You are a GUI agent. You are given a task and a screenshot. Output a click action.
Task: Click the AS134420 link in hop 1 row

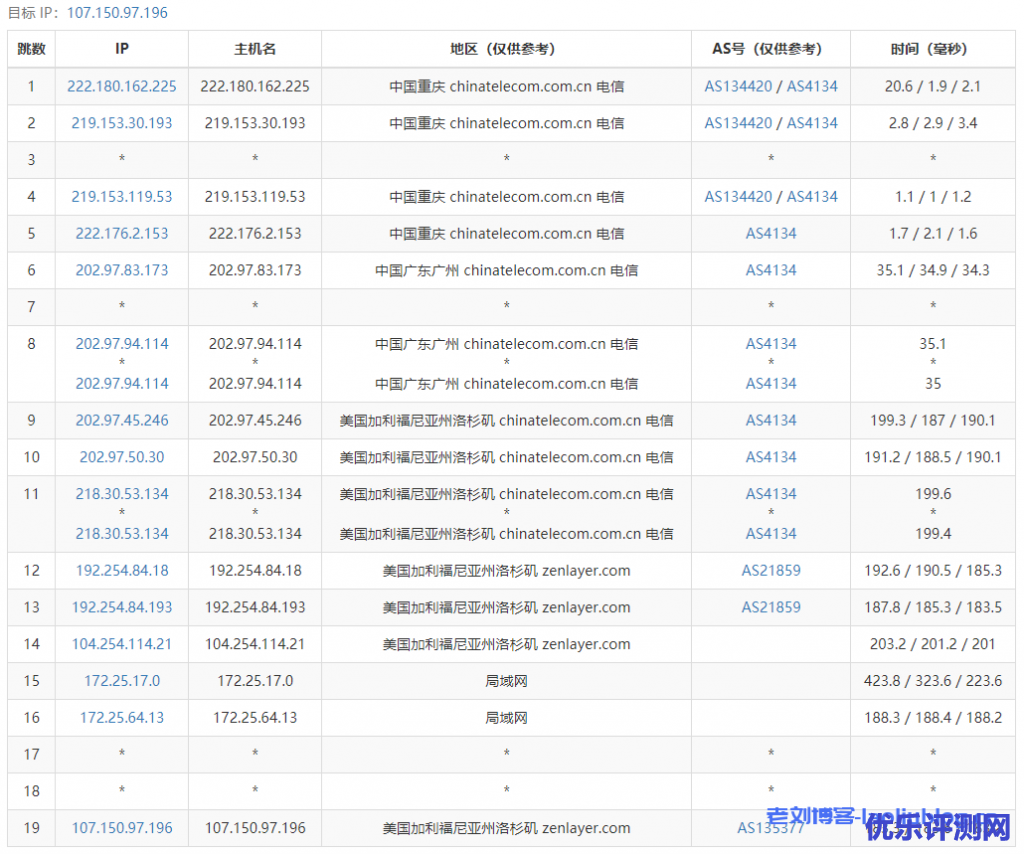[738, 86]
